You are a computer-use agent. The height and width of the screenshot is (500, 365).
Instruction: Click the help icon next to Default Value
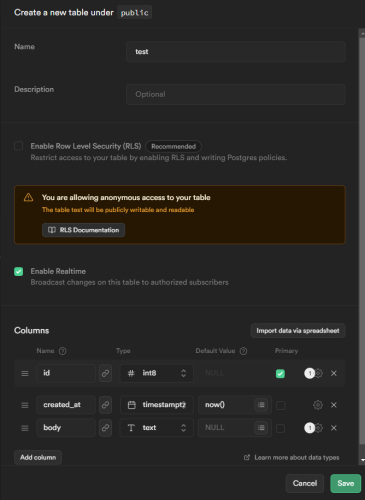click(x=244, y=351)
